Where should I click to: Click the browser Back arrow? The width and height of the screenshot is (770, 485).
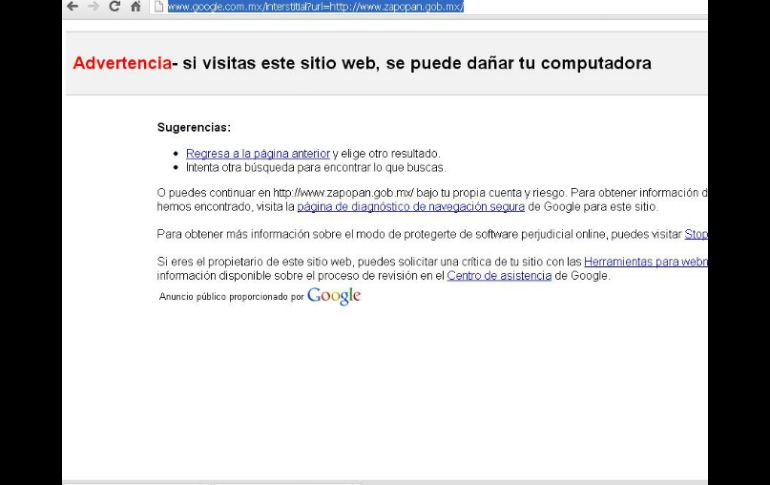pyautogui.click(x=72, y=7)
